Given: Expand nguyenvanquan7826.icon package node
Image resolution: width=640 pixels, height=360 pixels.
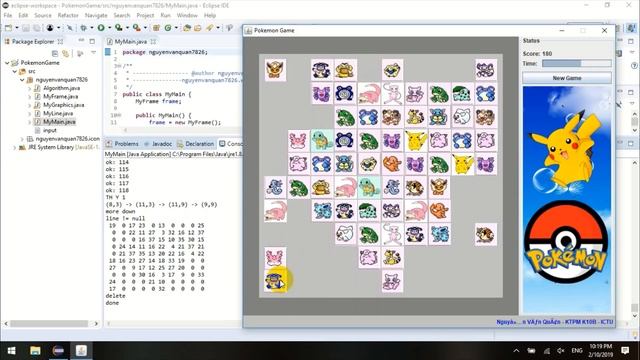Looking at the screenshot, I should (x=22, y=139).
